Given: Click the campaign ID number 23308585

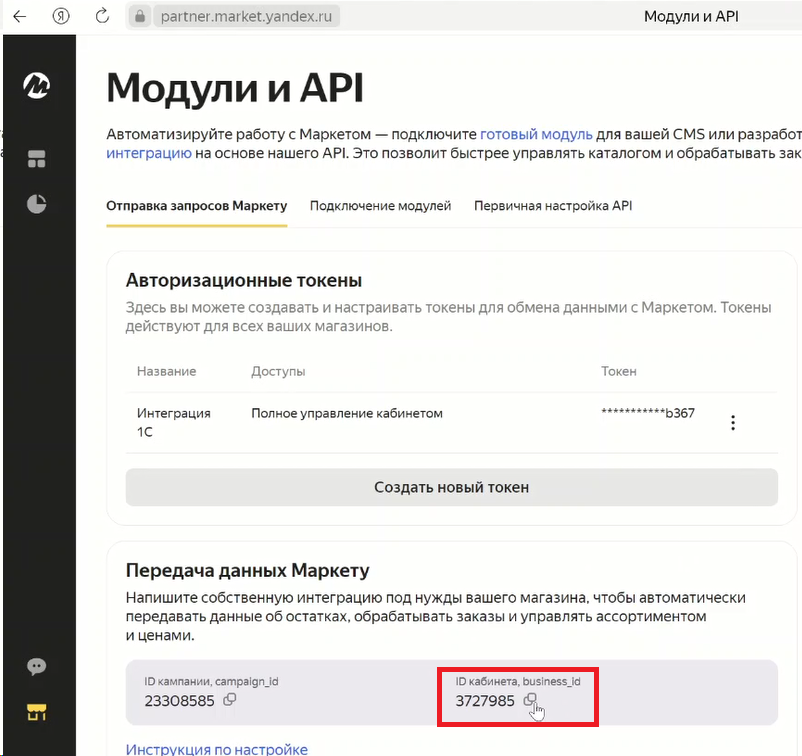Looking at the screenshot, I should tap(179, 700).
